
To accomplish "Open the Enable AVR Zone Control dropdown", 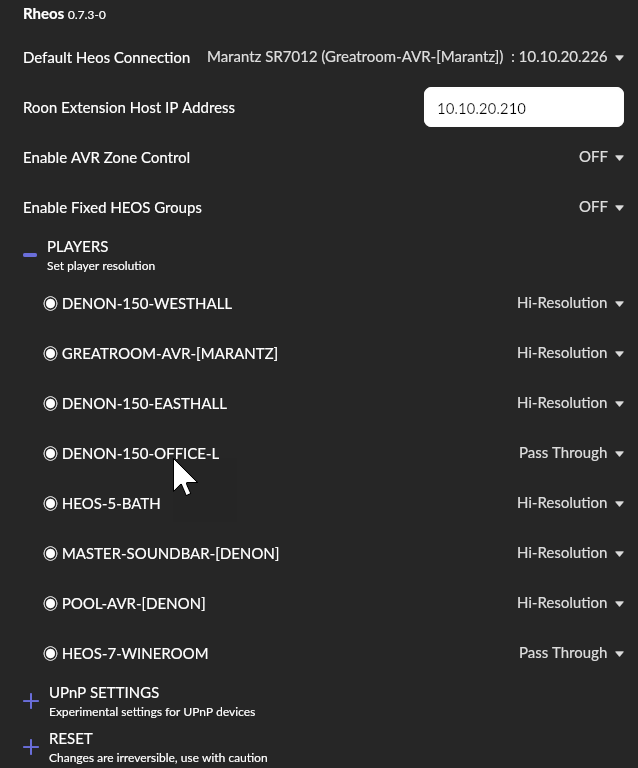I will coord(601,157).
